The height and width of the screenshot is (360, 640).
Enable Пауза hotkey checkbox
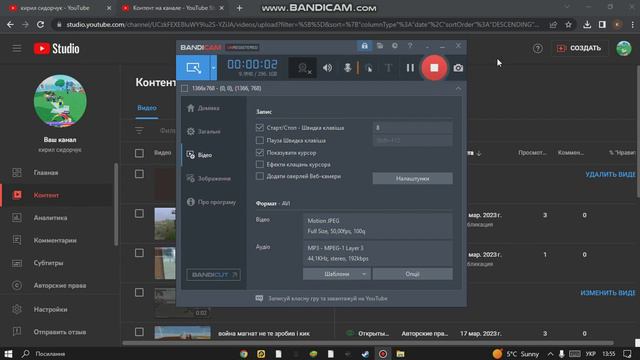coord(260,140)
